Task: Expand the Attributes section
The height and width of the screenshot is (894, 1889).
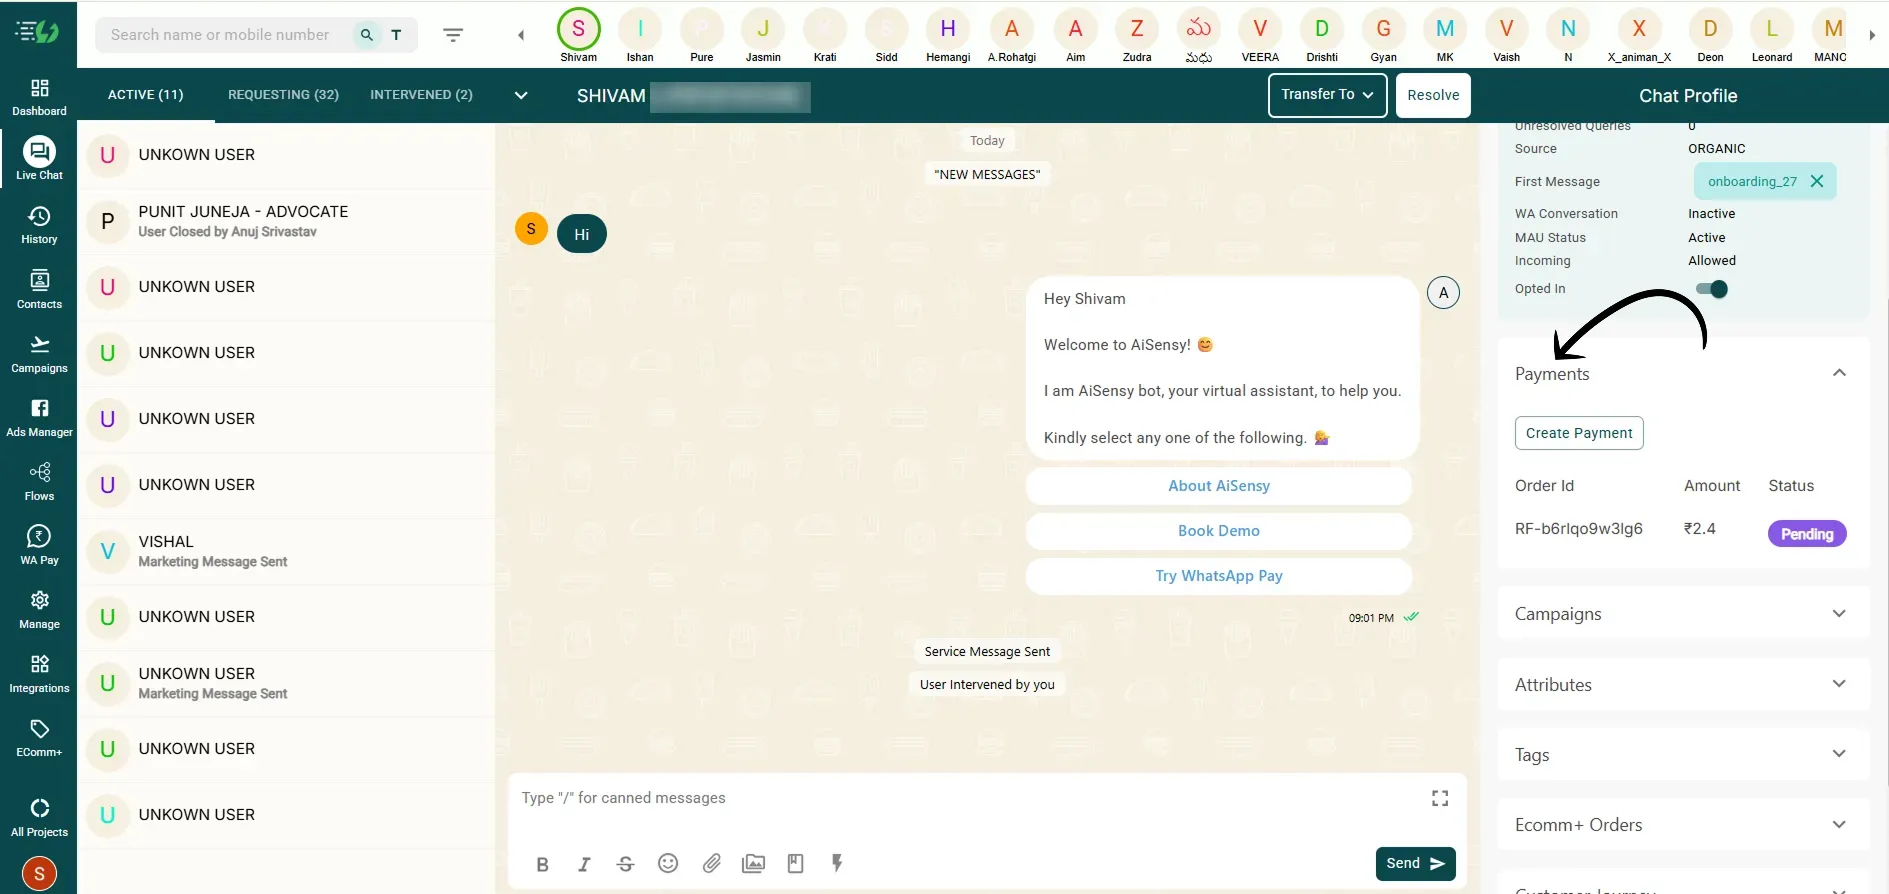Action: pyautogui.click(x=1838, y=684)
